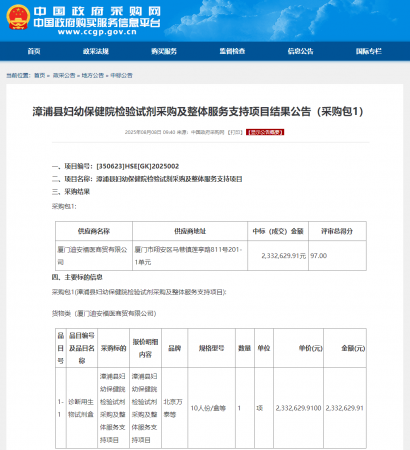Screen dimensions: 410x450
Task: Click the 品目编号及品目名称 column header
Action: point(82,348)
